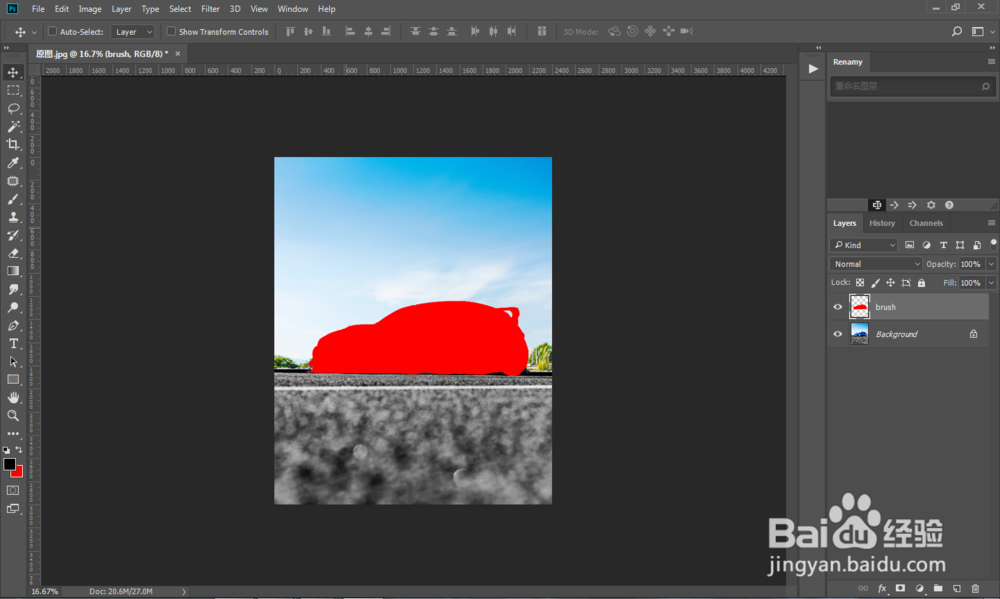Expand the Fill slider arrow
Screen dimensions: 1000x599
pos(991,283)
